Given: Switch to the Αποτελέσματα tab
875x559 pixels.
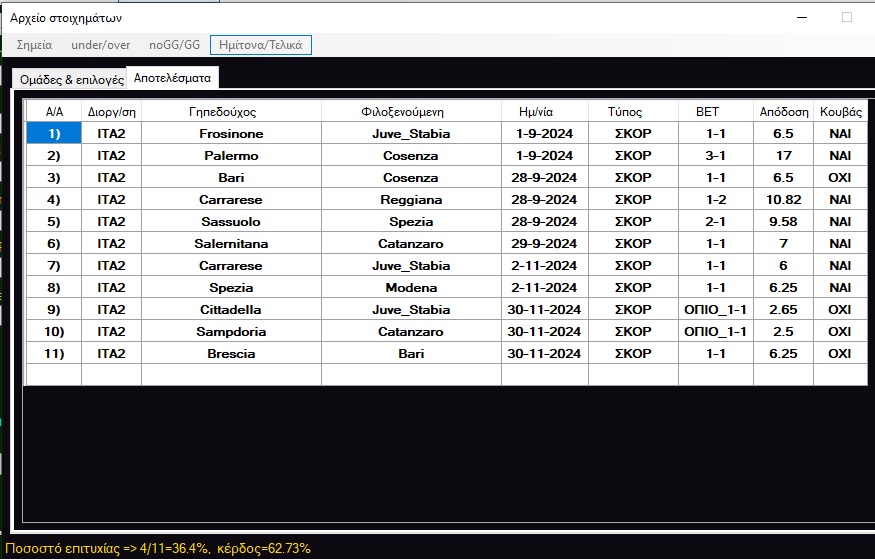Looking at the screenshot, I should (x=172, y=77).
